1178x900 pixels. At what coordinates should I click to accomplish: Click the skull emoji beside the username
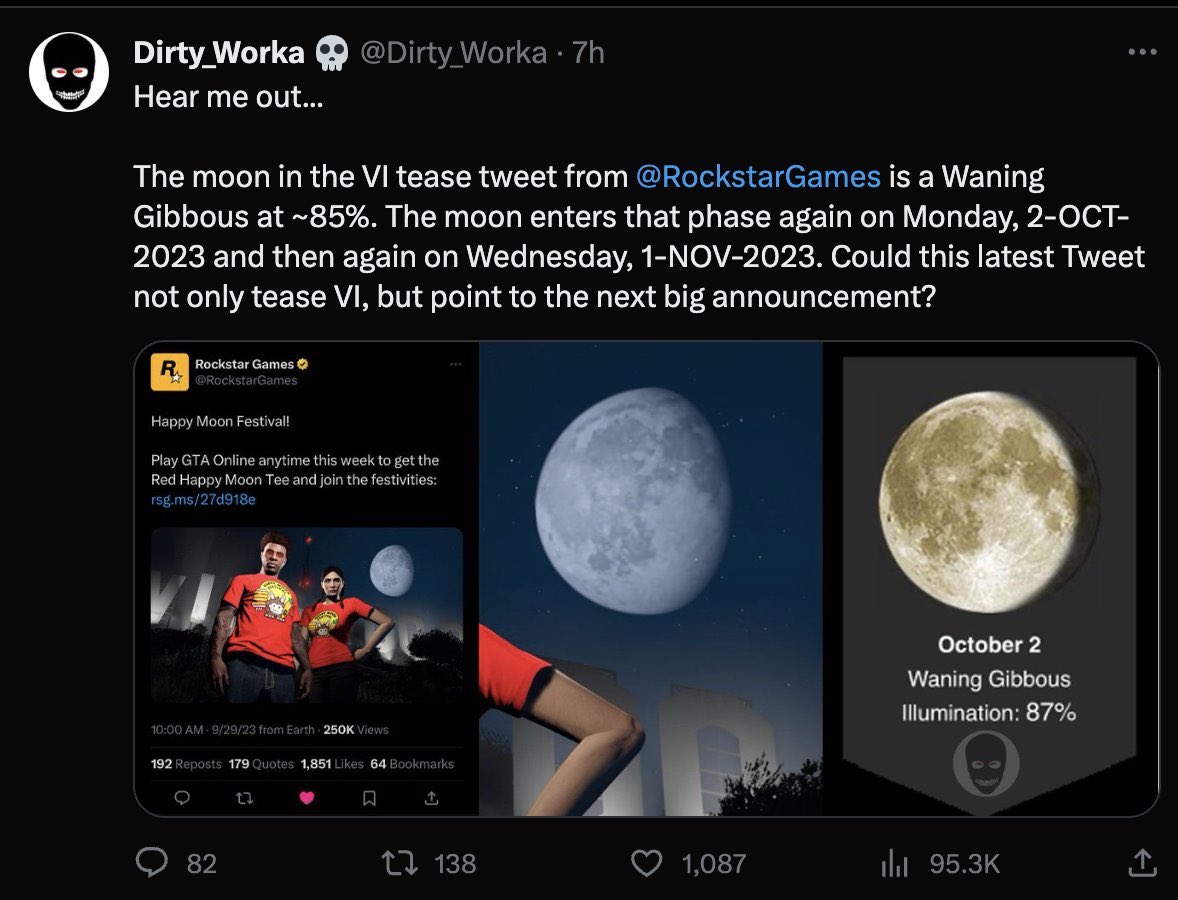(331, 53)
